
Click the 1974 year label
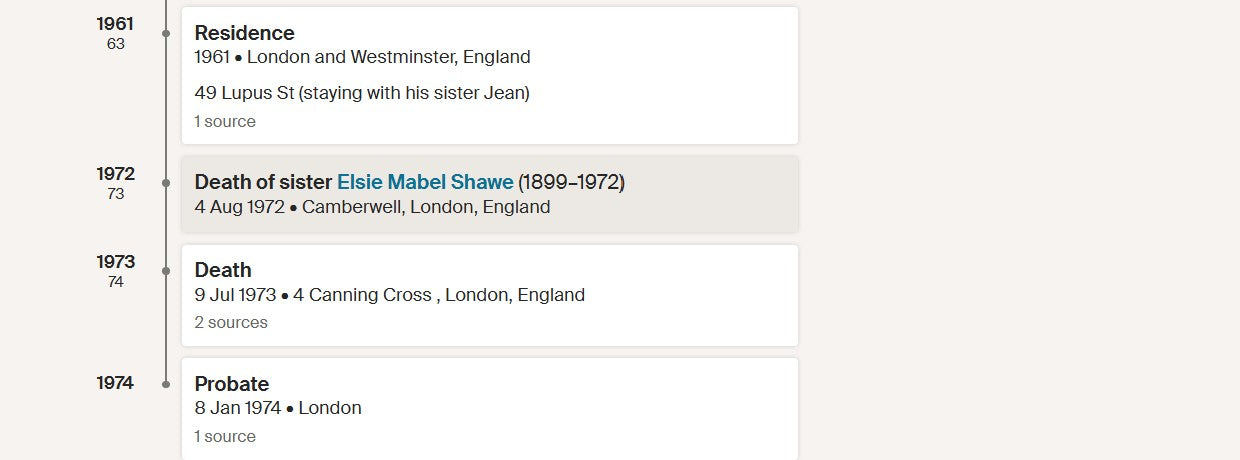[115, 383]
